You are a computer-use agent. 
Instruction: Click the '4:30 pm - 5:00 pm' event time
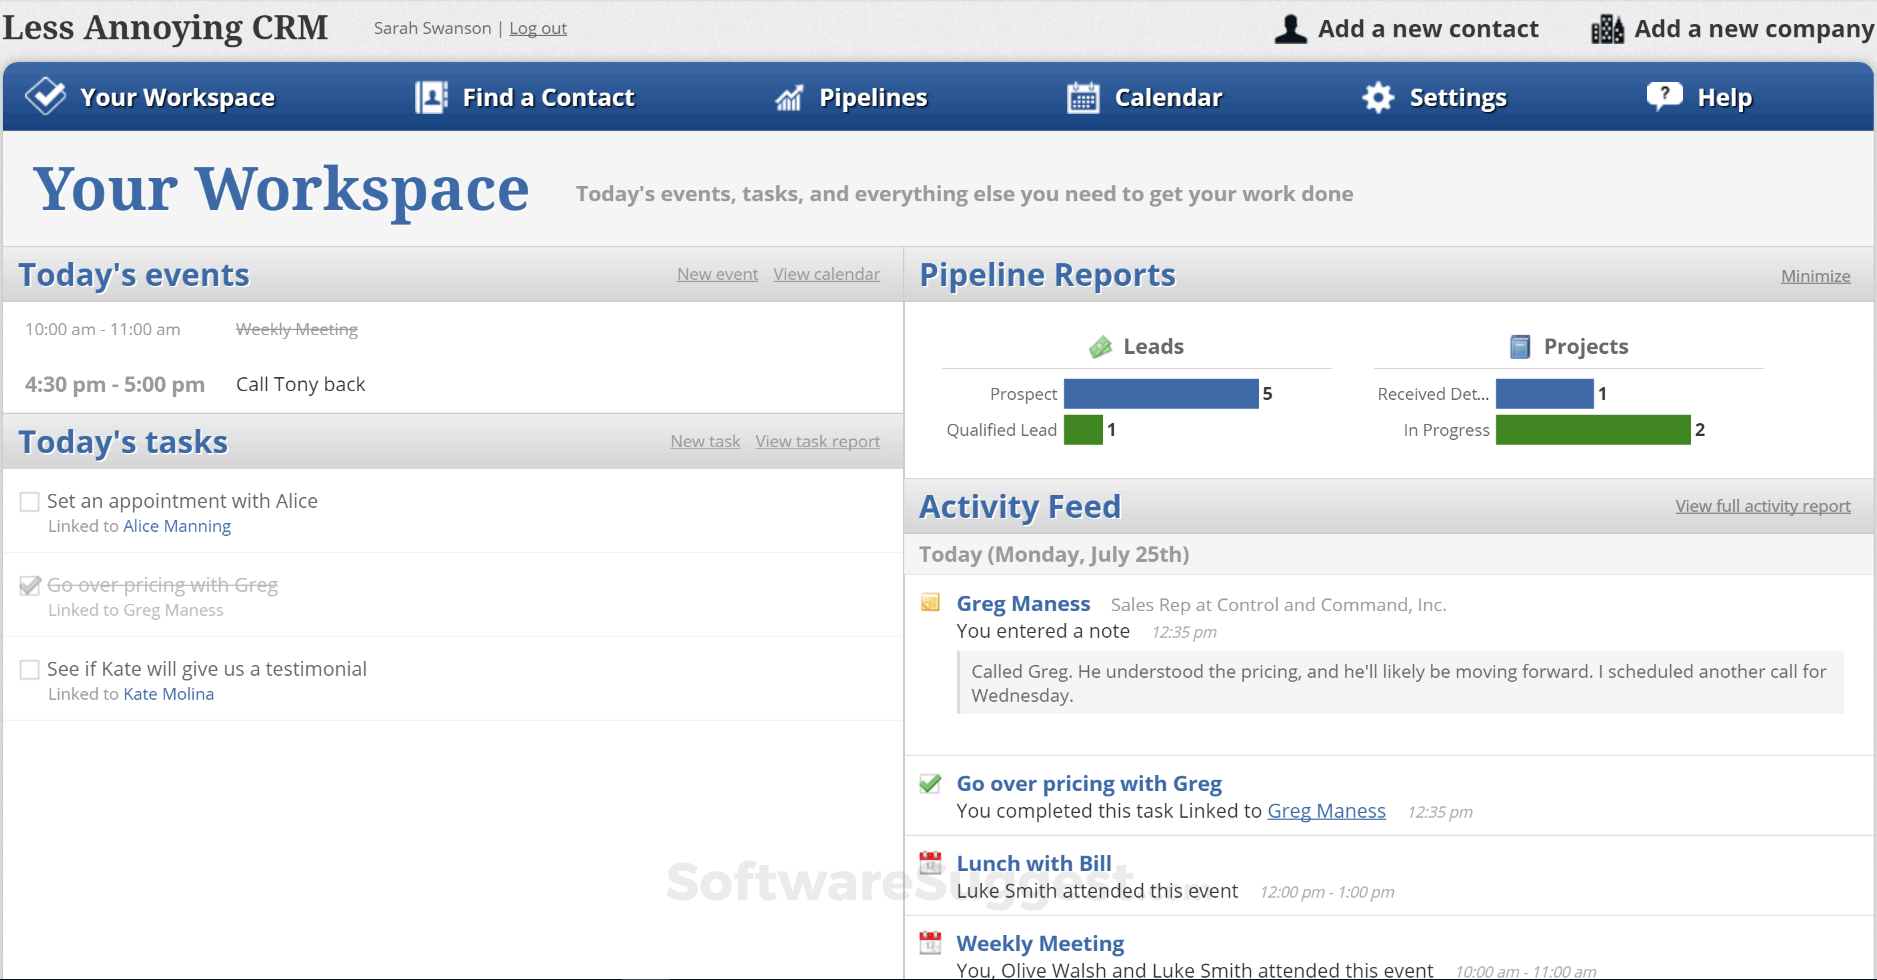(x=115, y=385)
